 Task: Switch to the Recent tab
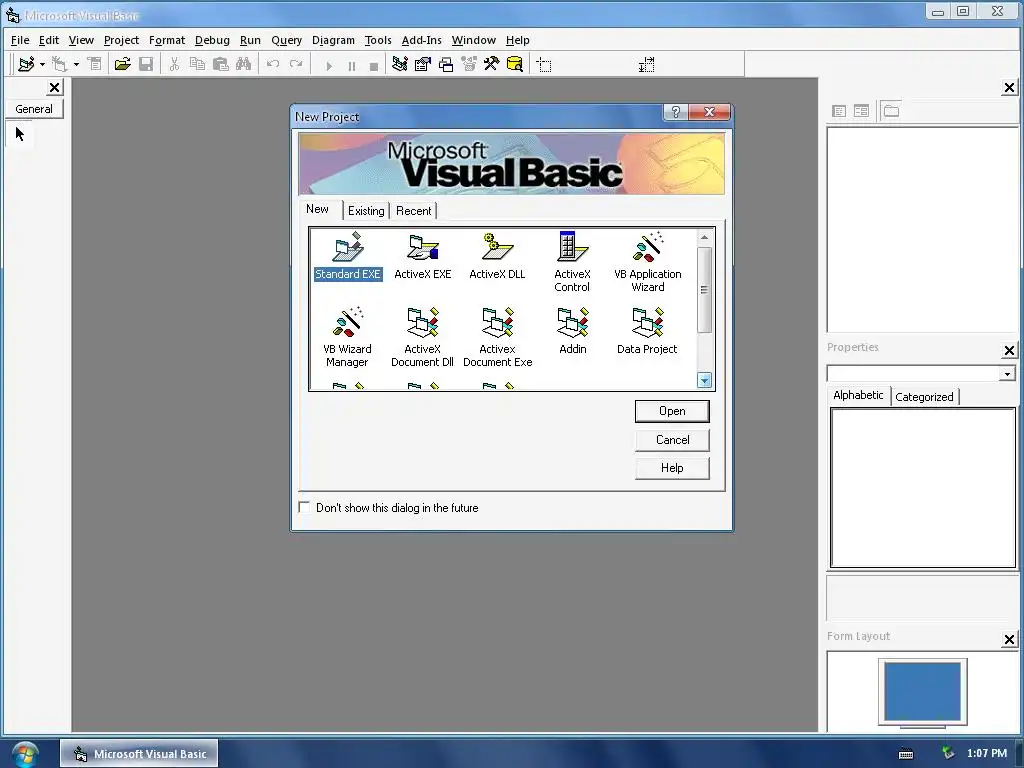(x=413, y=211)
